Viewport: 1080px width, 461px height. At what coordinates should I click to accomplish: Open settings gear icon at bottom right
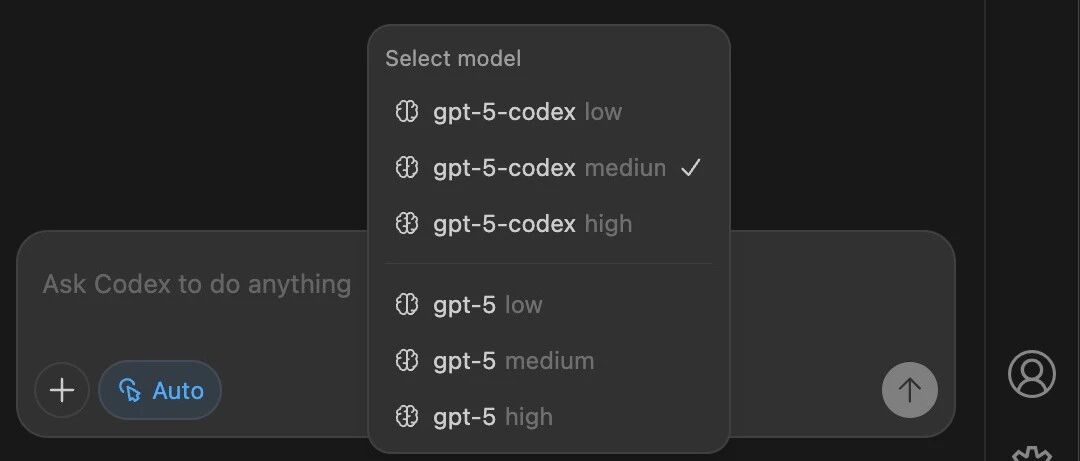[1031, 454]
